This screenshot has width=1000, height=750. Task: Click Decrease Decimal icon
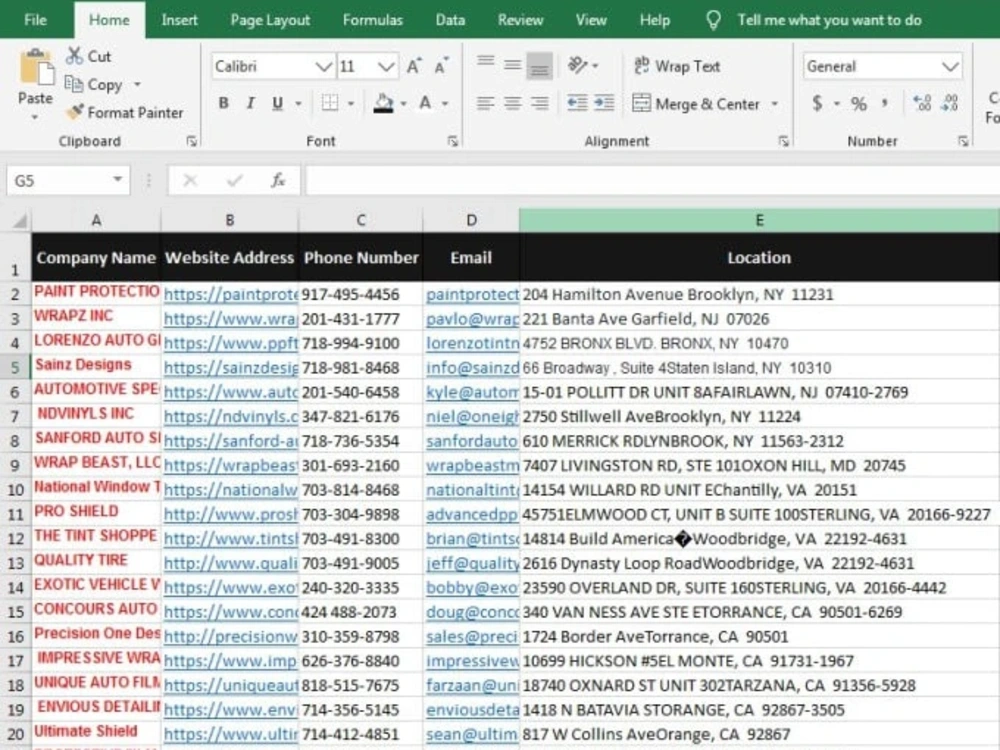(950, 103)
